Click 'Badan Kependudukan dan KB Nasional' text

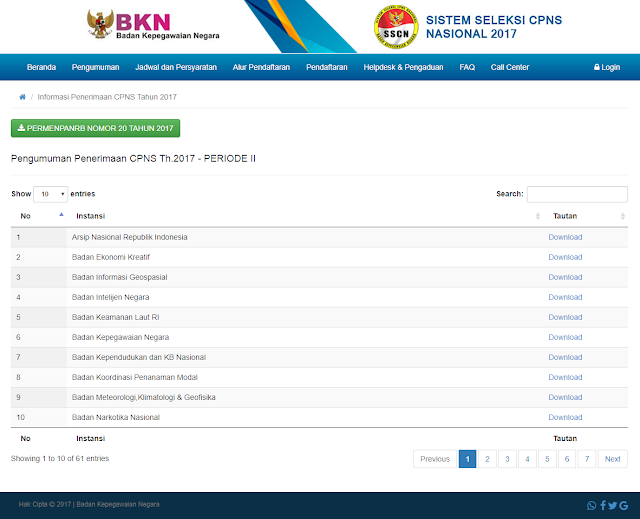tap(139, 357)
